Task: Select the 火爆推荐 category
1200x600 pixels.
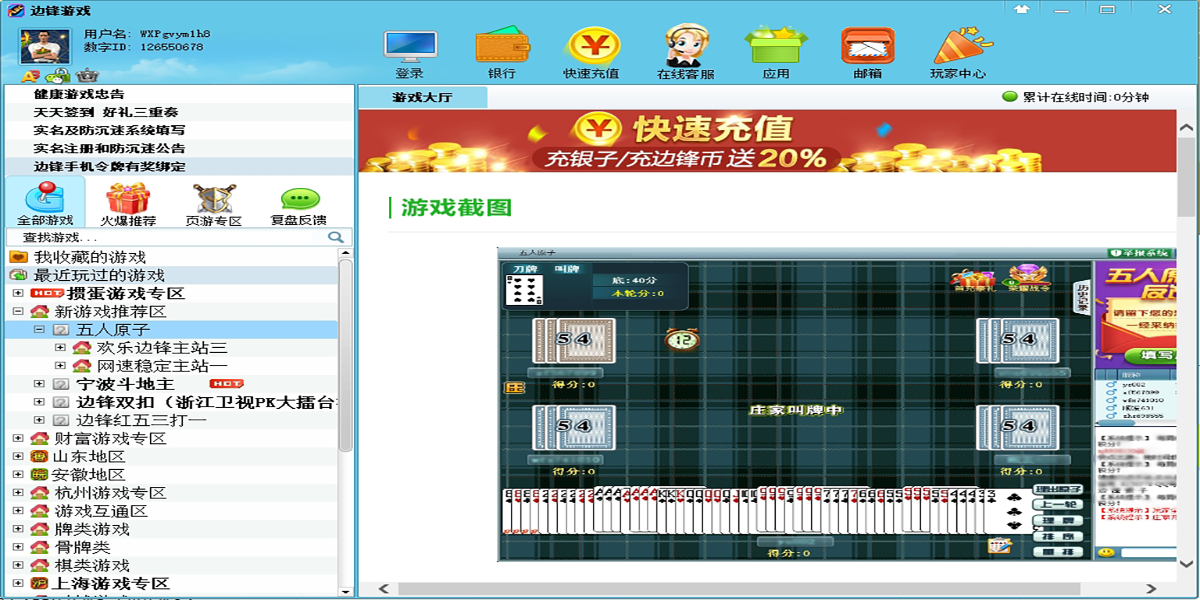Action: [x=128, y=204]
